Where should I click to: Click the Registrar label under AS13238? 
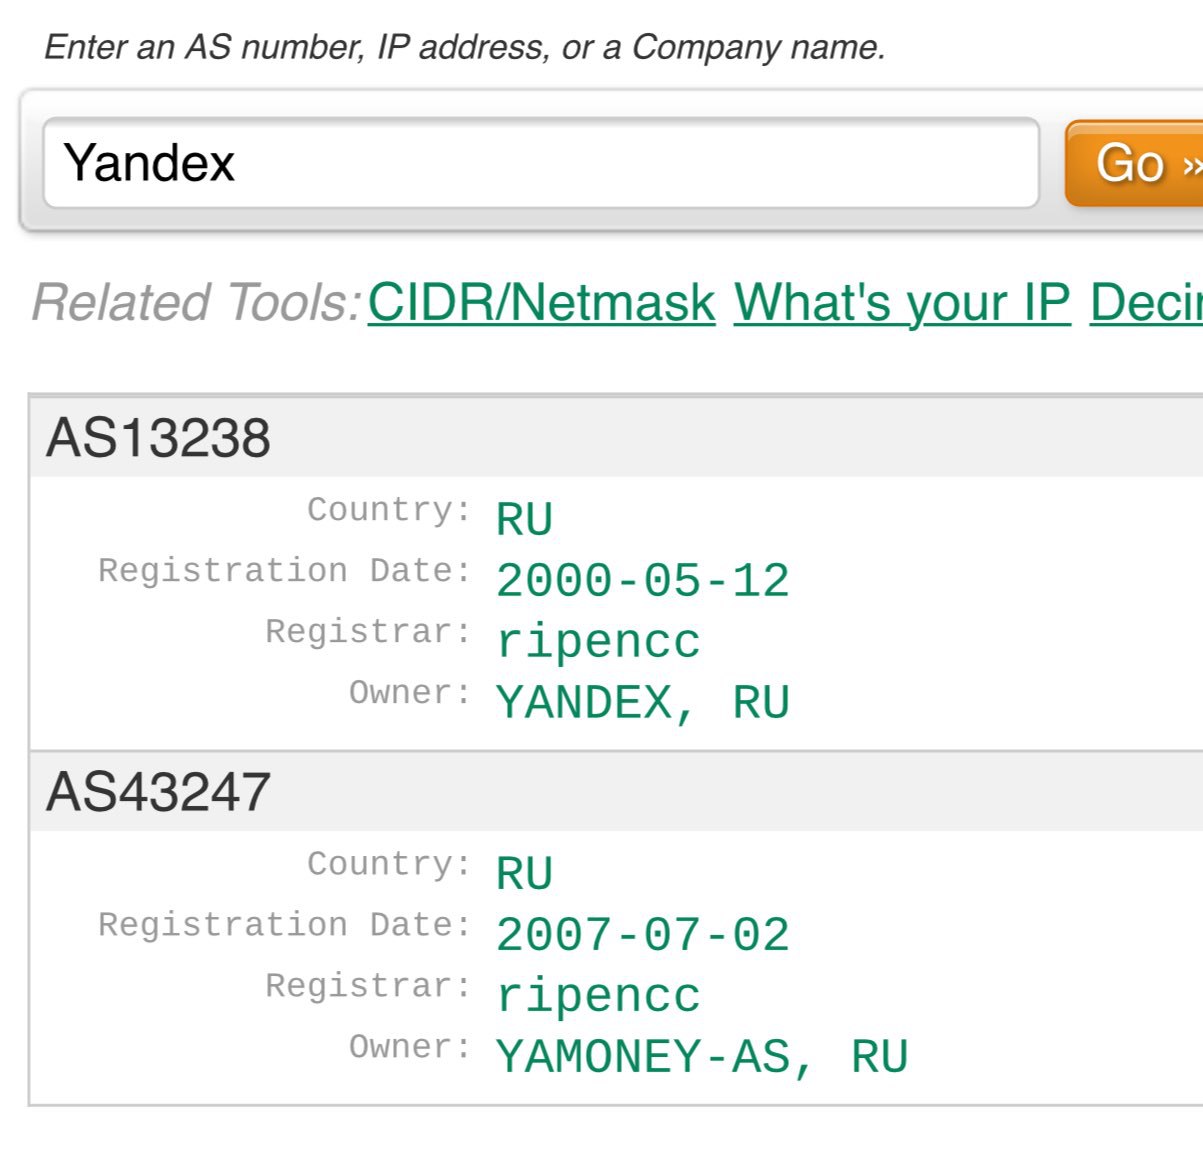[x=368, y=632]
